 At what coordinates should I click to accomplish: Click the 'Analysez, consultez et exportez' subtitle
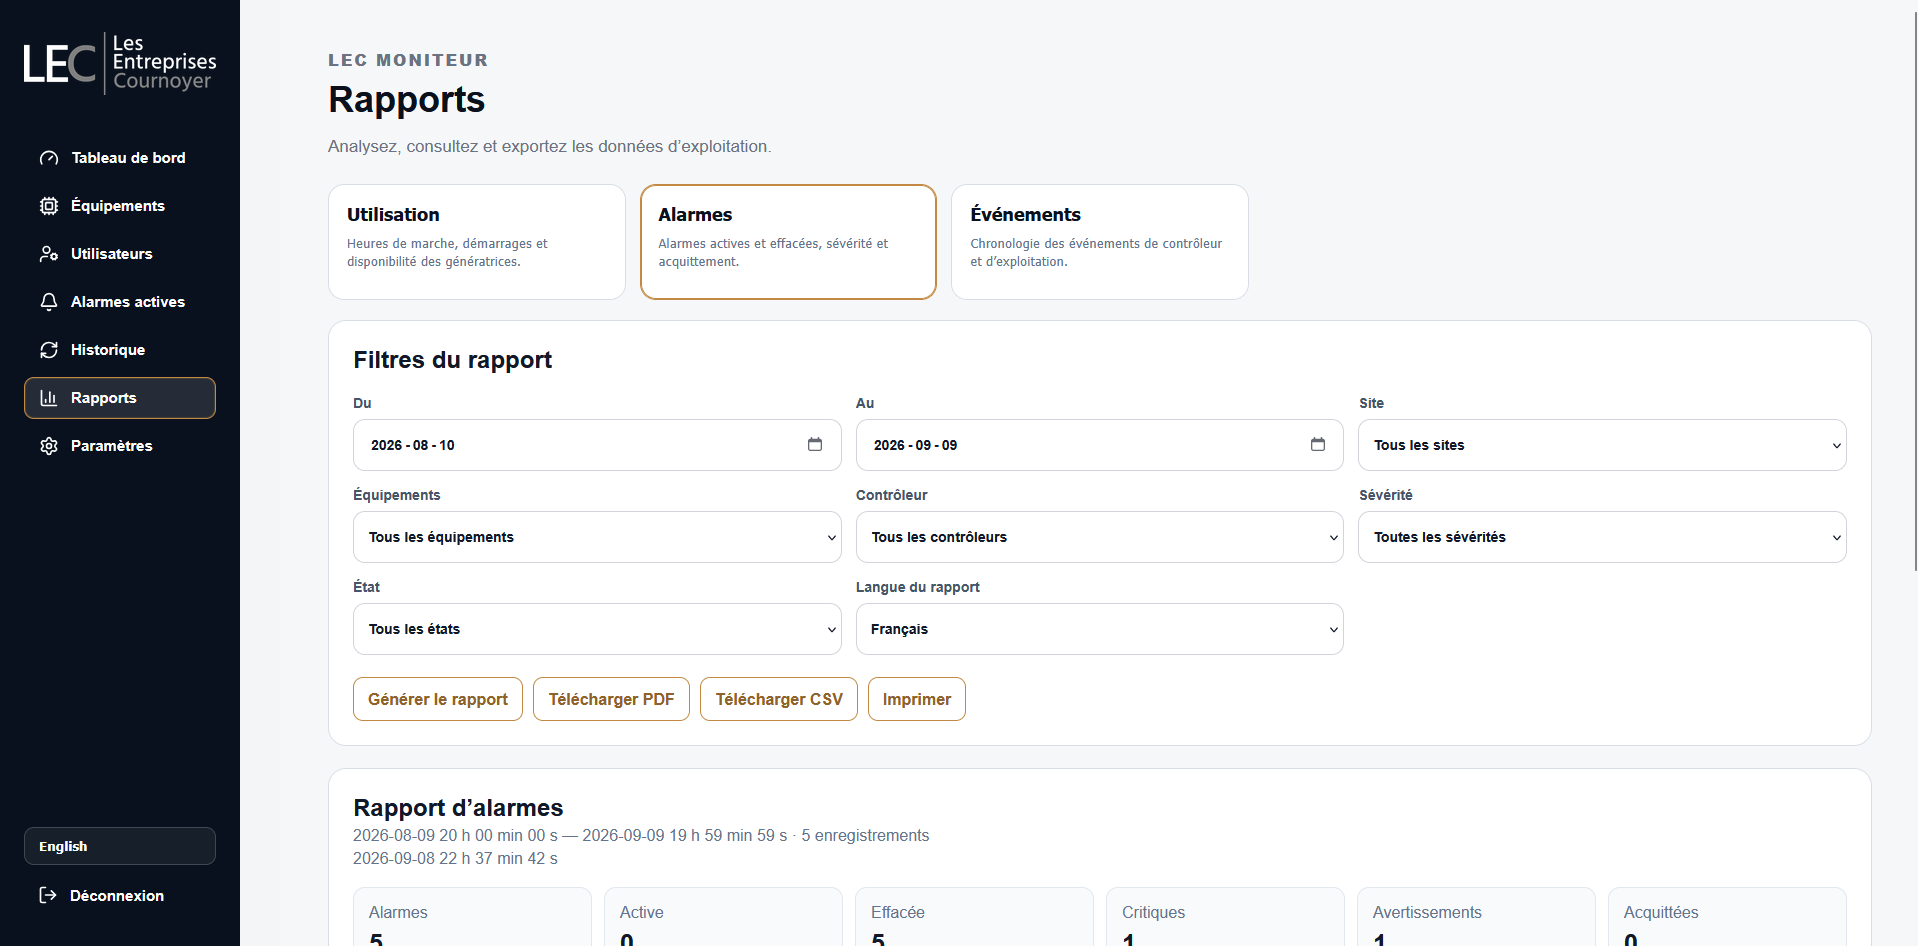(x=550, y=146)
